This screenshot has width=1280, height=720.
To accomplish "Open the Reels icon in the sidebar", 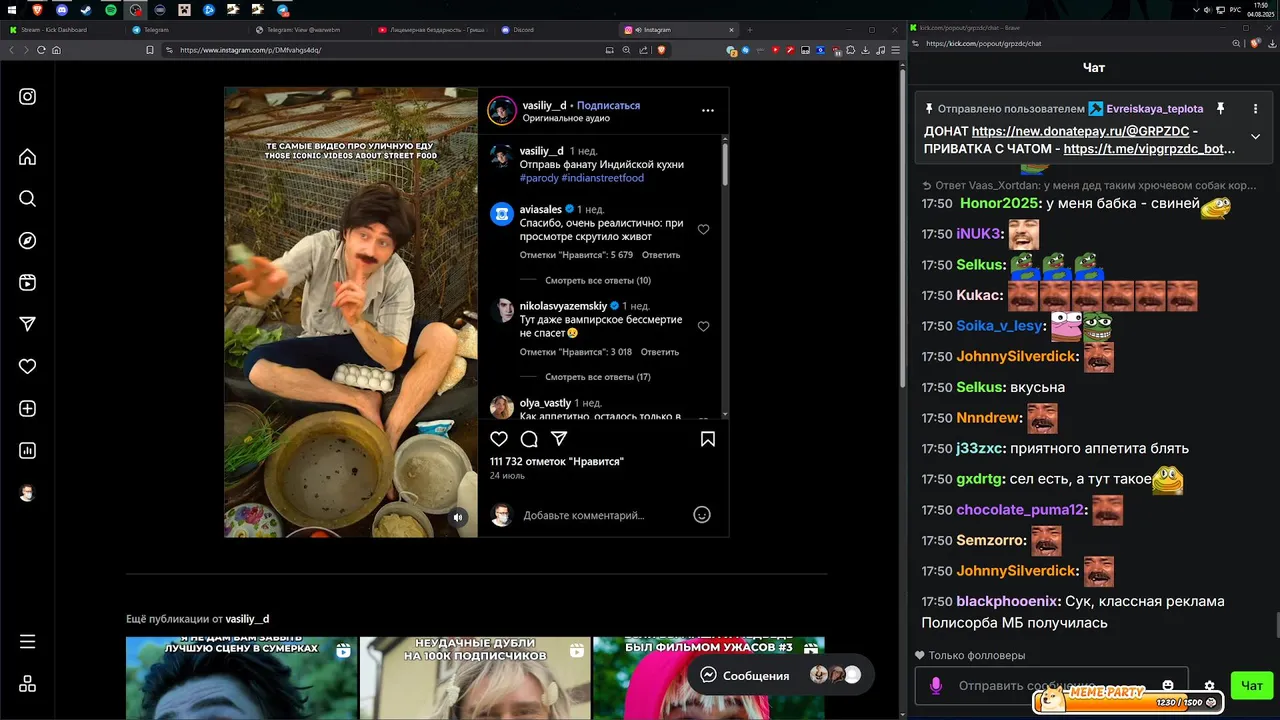I will (28, 283).
